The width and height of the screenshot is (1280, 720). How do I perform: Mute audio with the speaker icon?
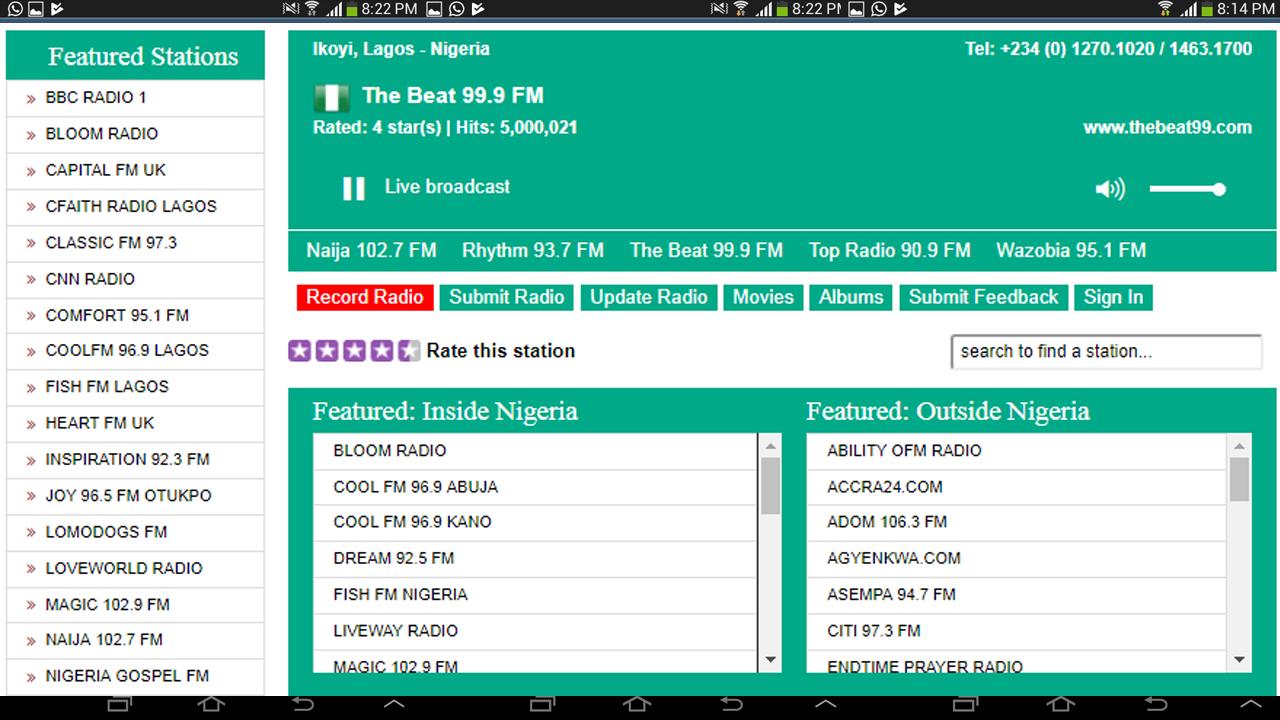(1110, 189)
